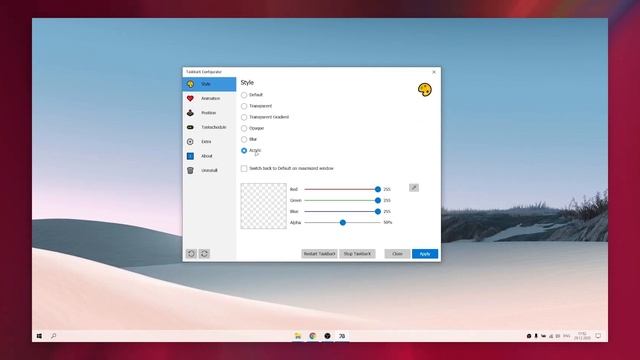
Task: Click the reset-to-defaults circular arrow icon
Action: 191,253
